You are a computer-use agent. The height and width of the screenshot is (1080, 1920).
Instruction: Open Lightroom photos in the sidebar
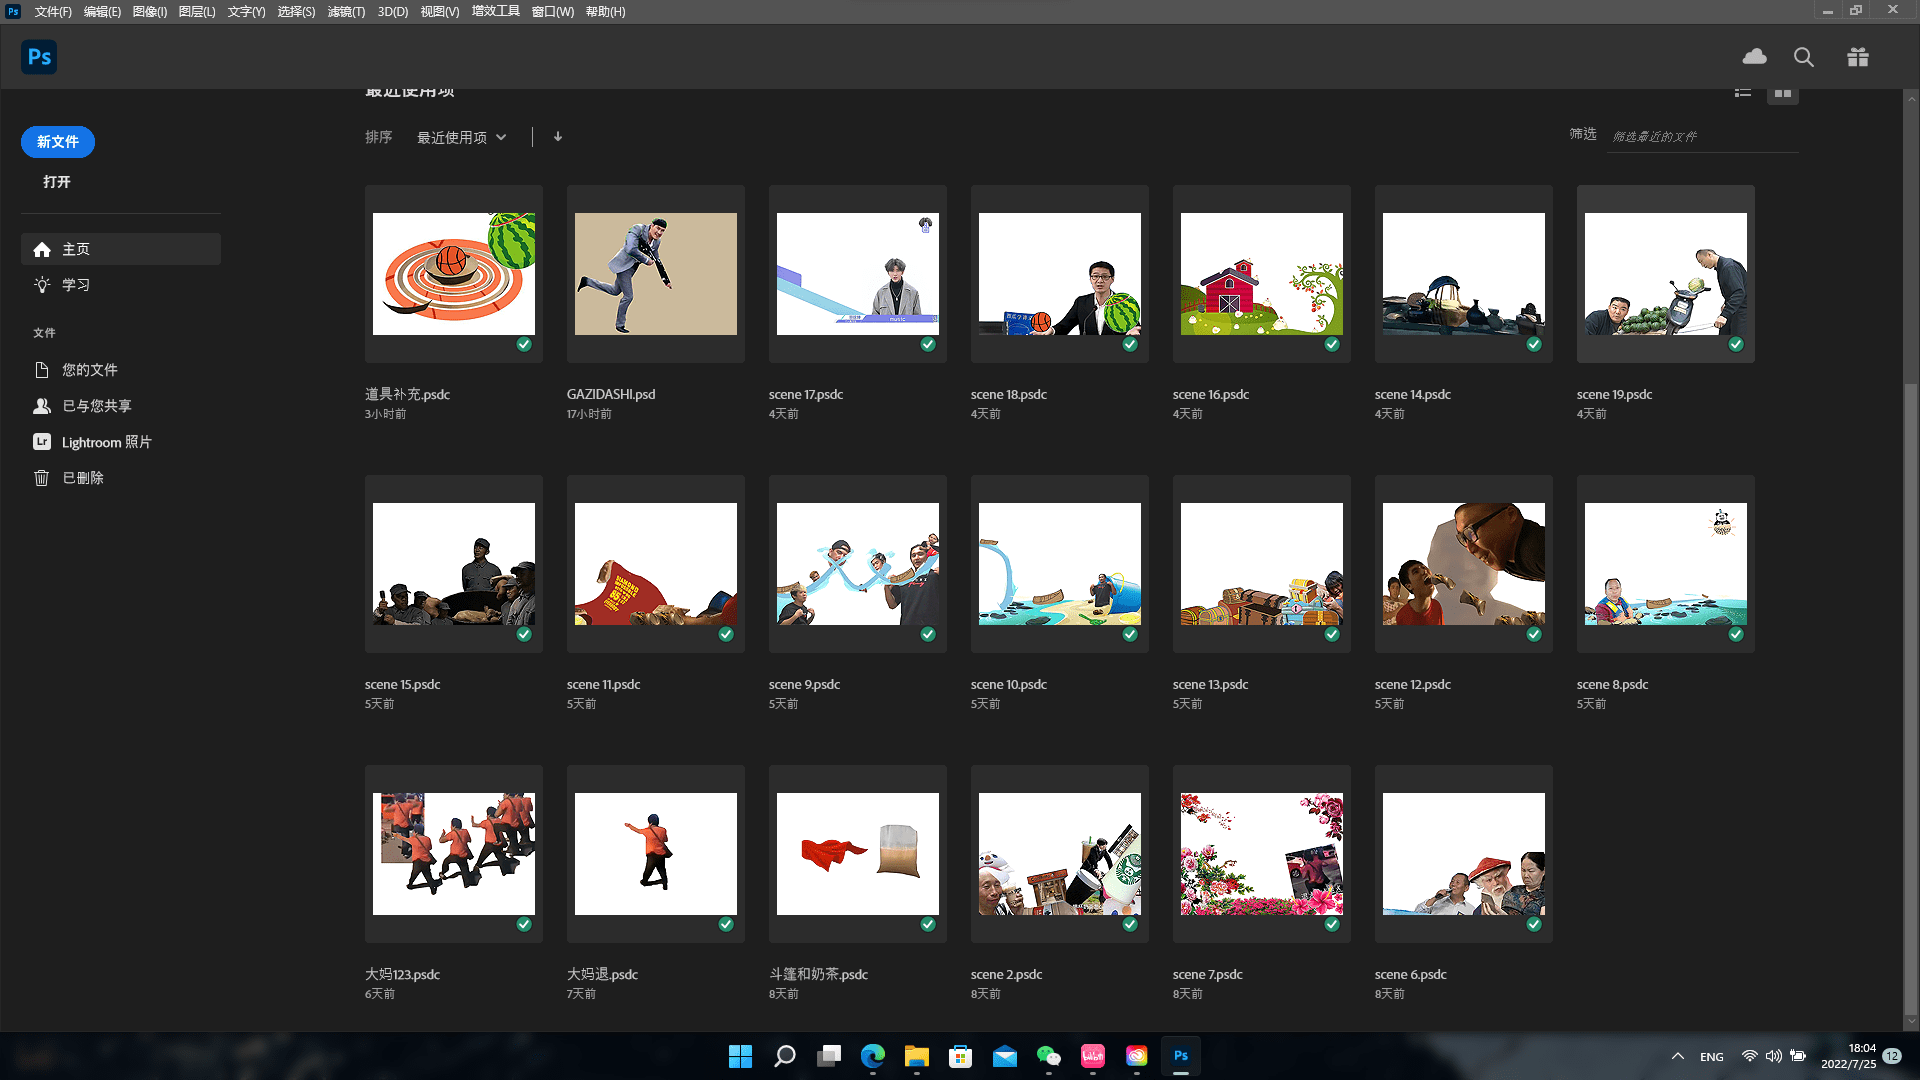click(106, 442)
